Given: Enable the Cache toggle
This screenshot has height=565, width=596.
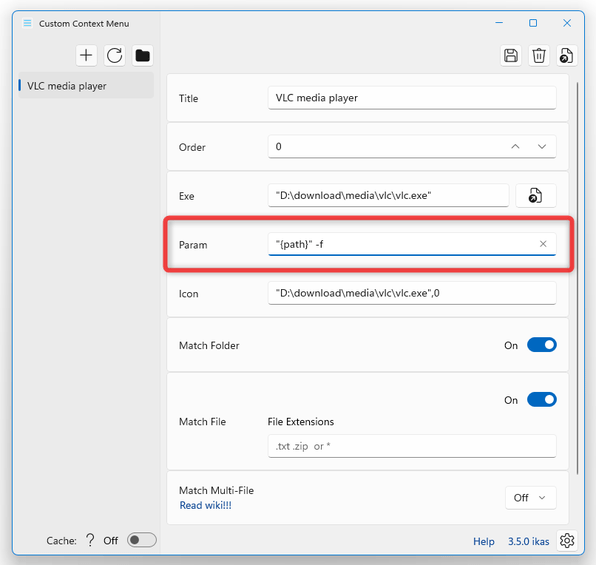Looking at the screenshot, I should tap(142, 540).
